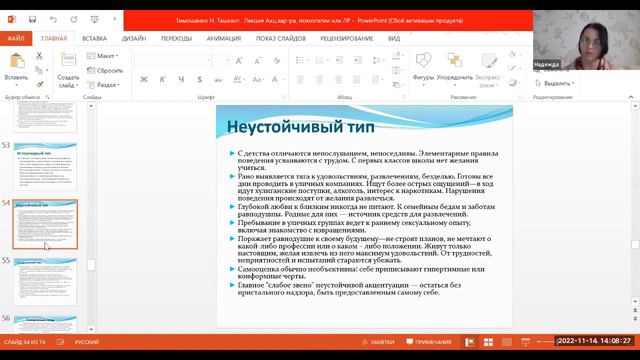Open the Макет layout dropdown
Screen dimensions: 640x360
click(x=102, y=56)
